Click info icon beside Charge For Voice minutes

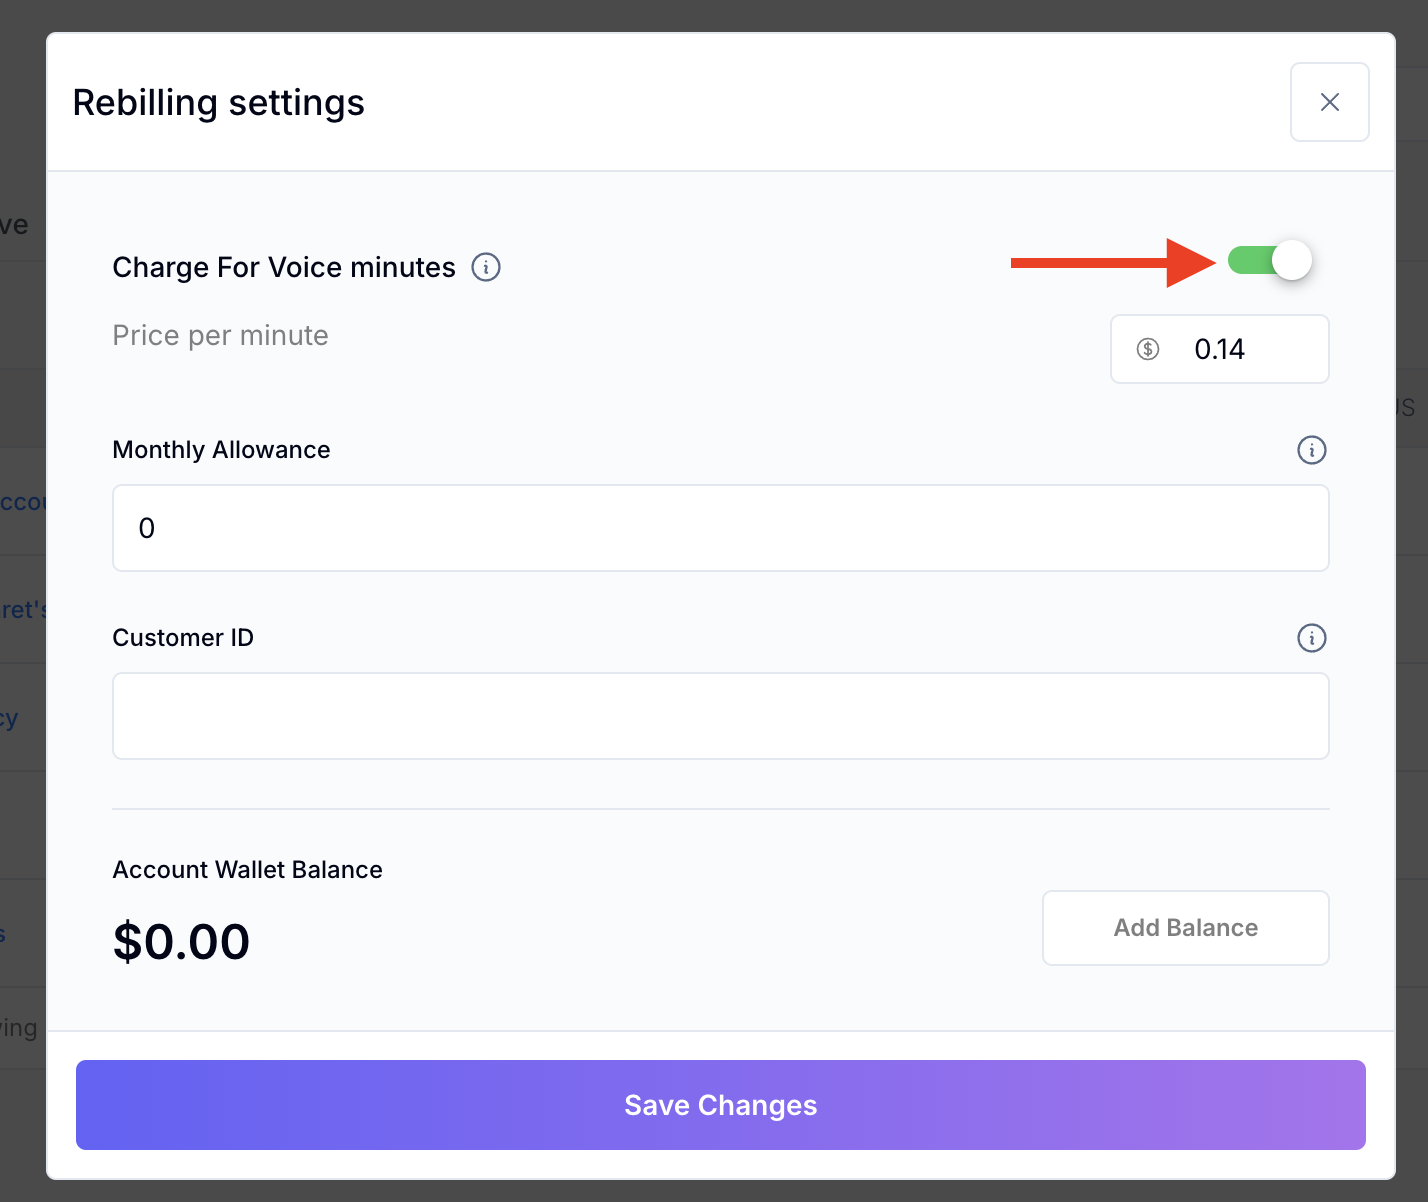tap(486, 268)
